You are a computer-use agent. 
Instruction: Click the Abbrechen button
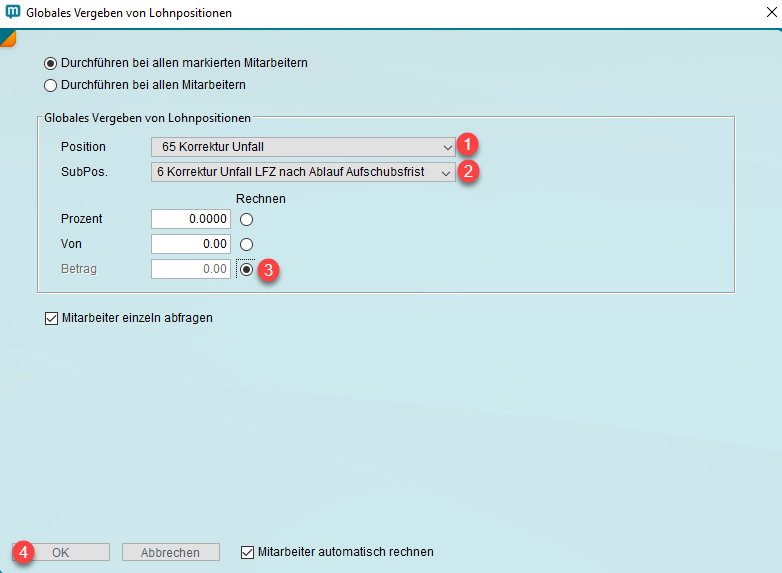click(170, 552)
